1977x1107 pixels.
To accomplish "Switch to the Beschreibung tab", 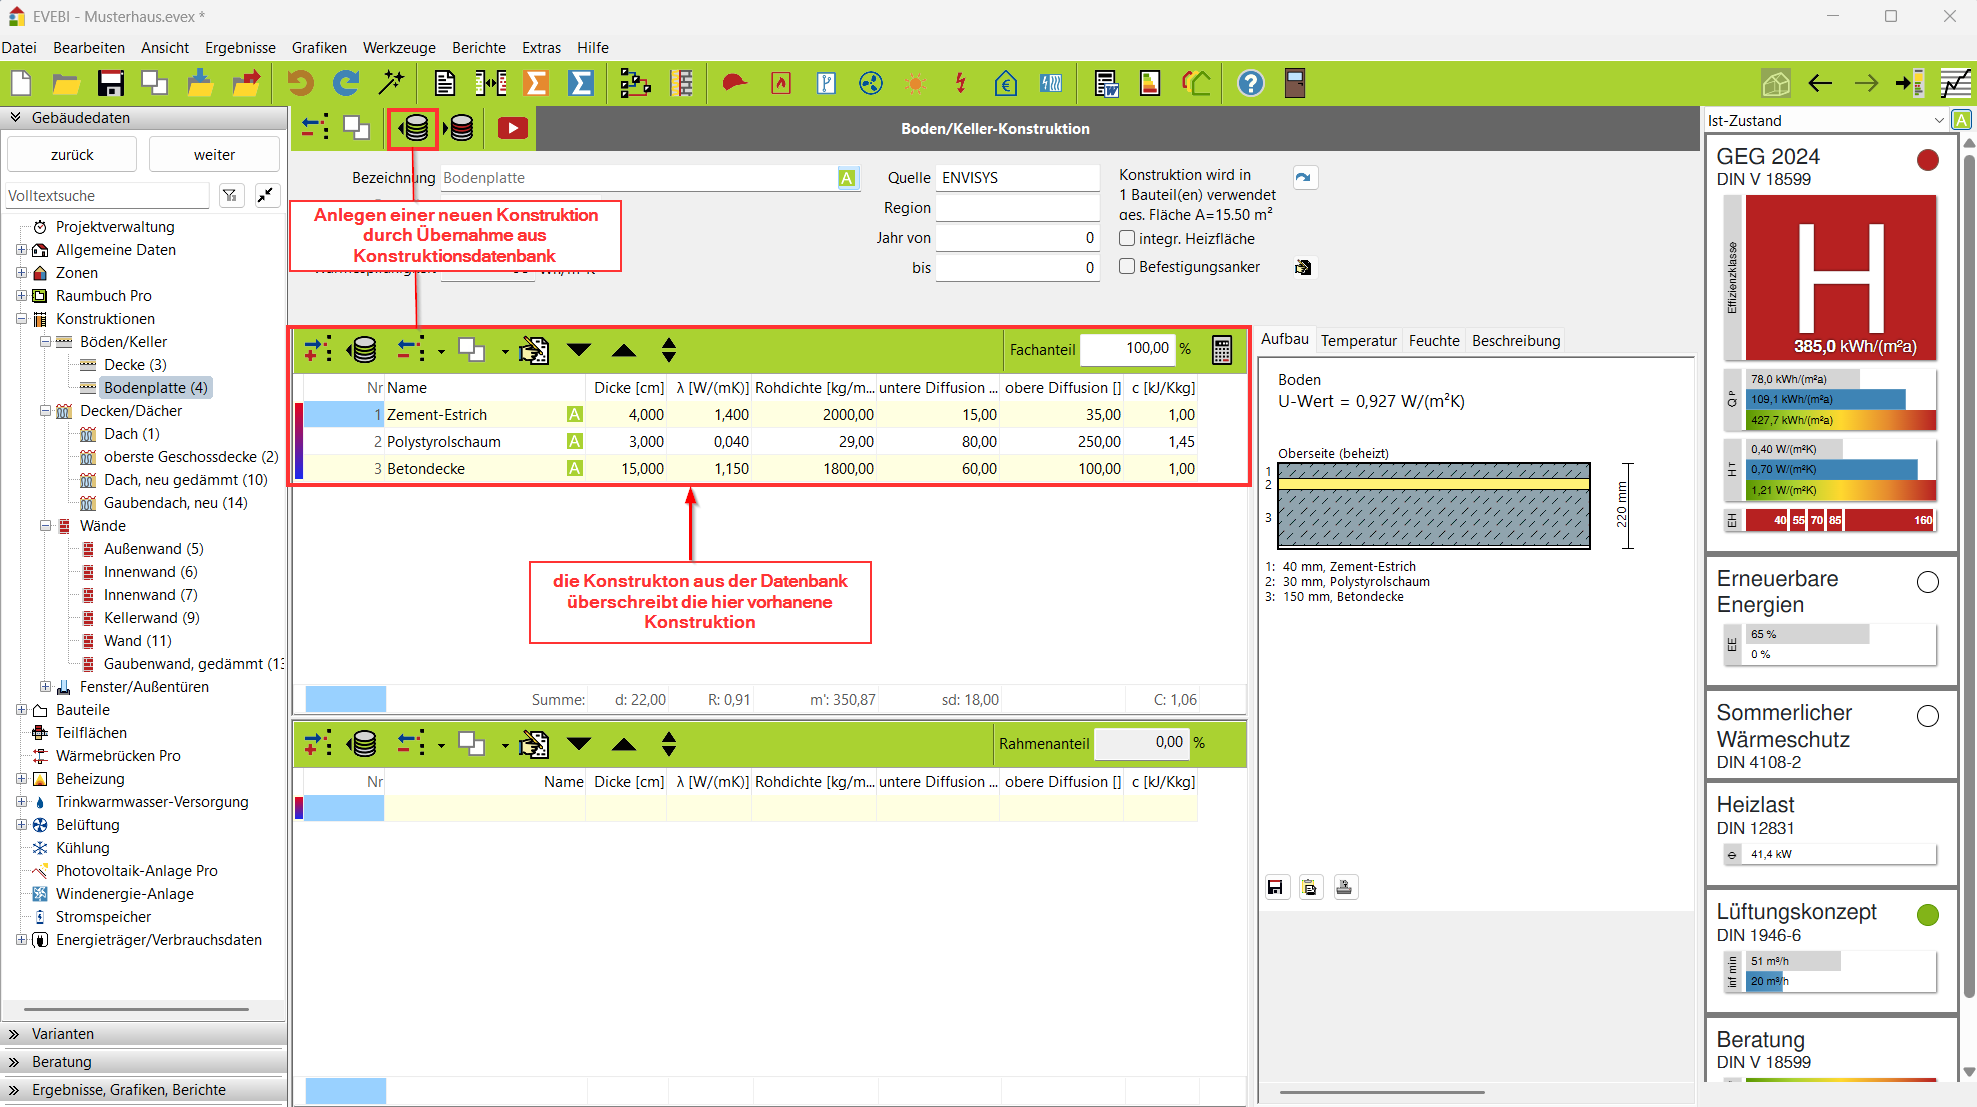I will pos(1516,340).
